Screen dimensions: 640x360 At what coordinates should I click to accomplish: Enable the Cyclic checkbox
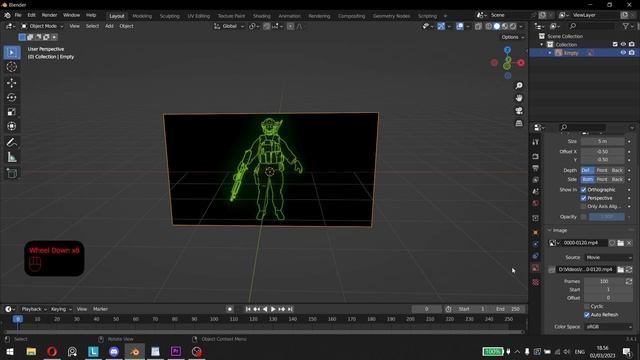[587, 306]
